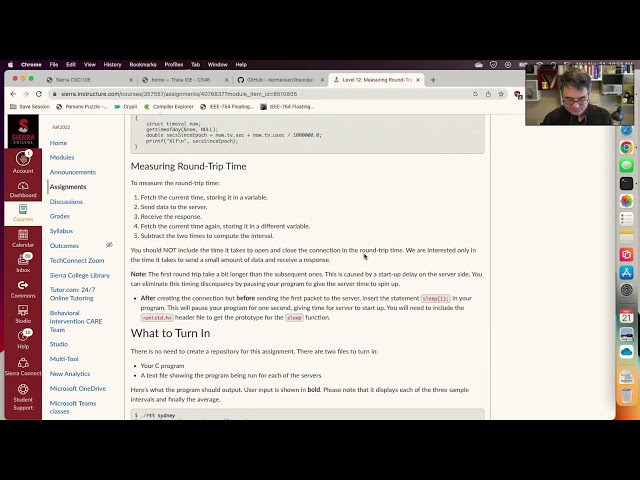Open Chrome from the dock

(x=627, y=147)
